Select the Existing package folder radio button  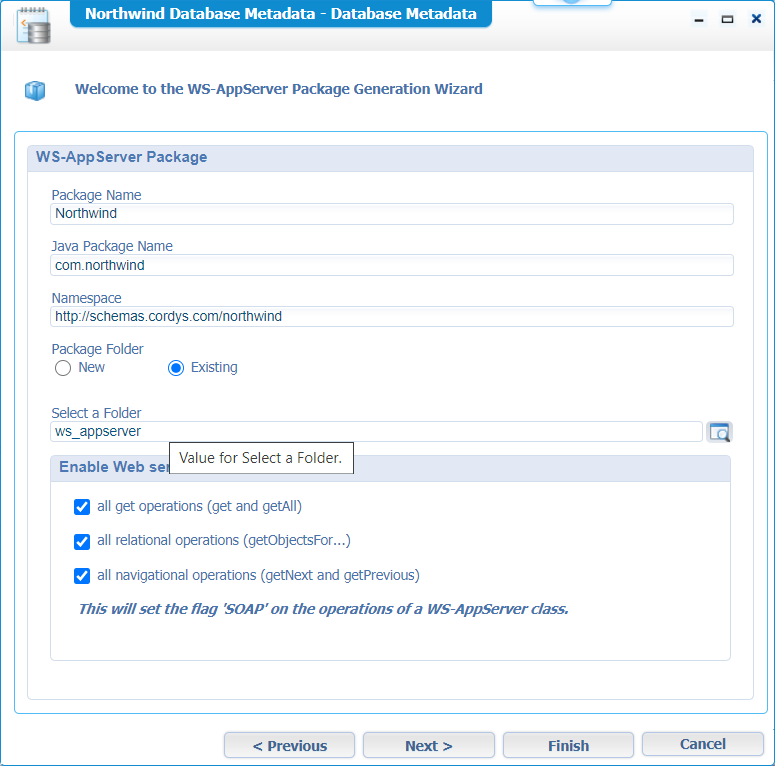(x=176, y=368)
